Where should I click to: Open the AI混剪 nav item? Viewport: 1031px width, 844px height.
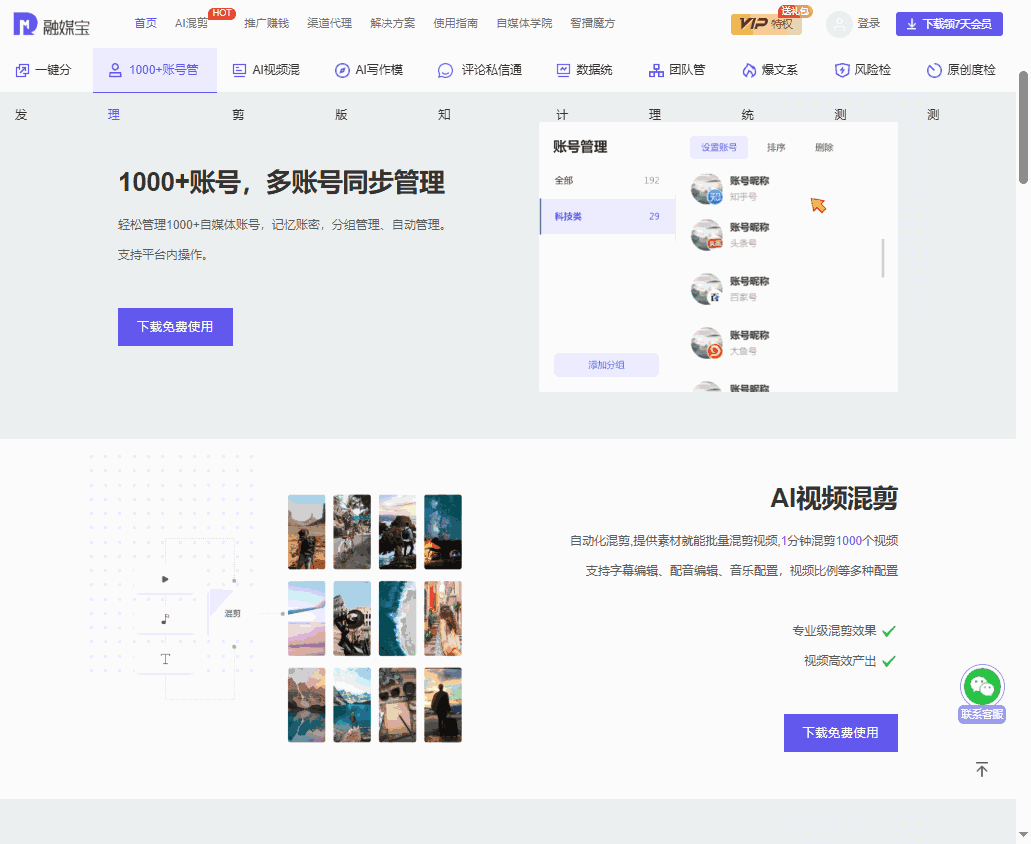point(191,23)
